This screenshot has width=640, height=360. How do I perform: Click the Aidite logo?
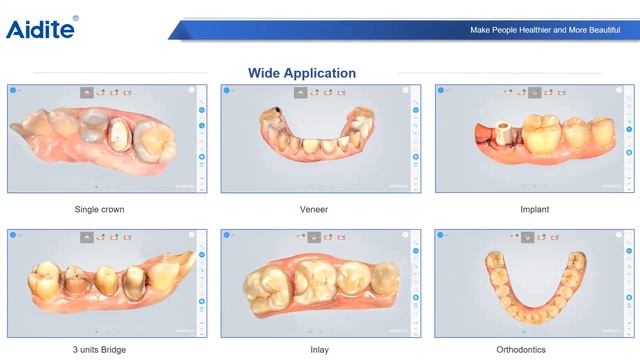tap(42, 28)
